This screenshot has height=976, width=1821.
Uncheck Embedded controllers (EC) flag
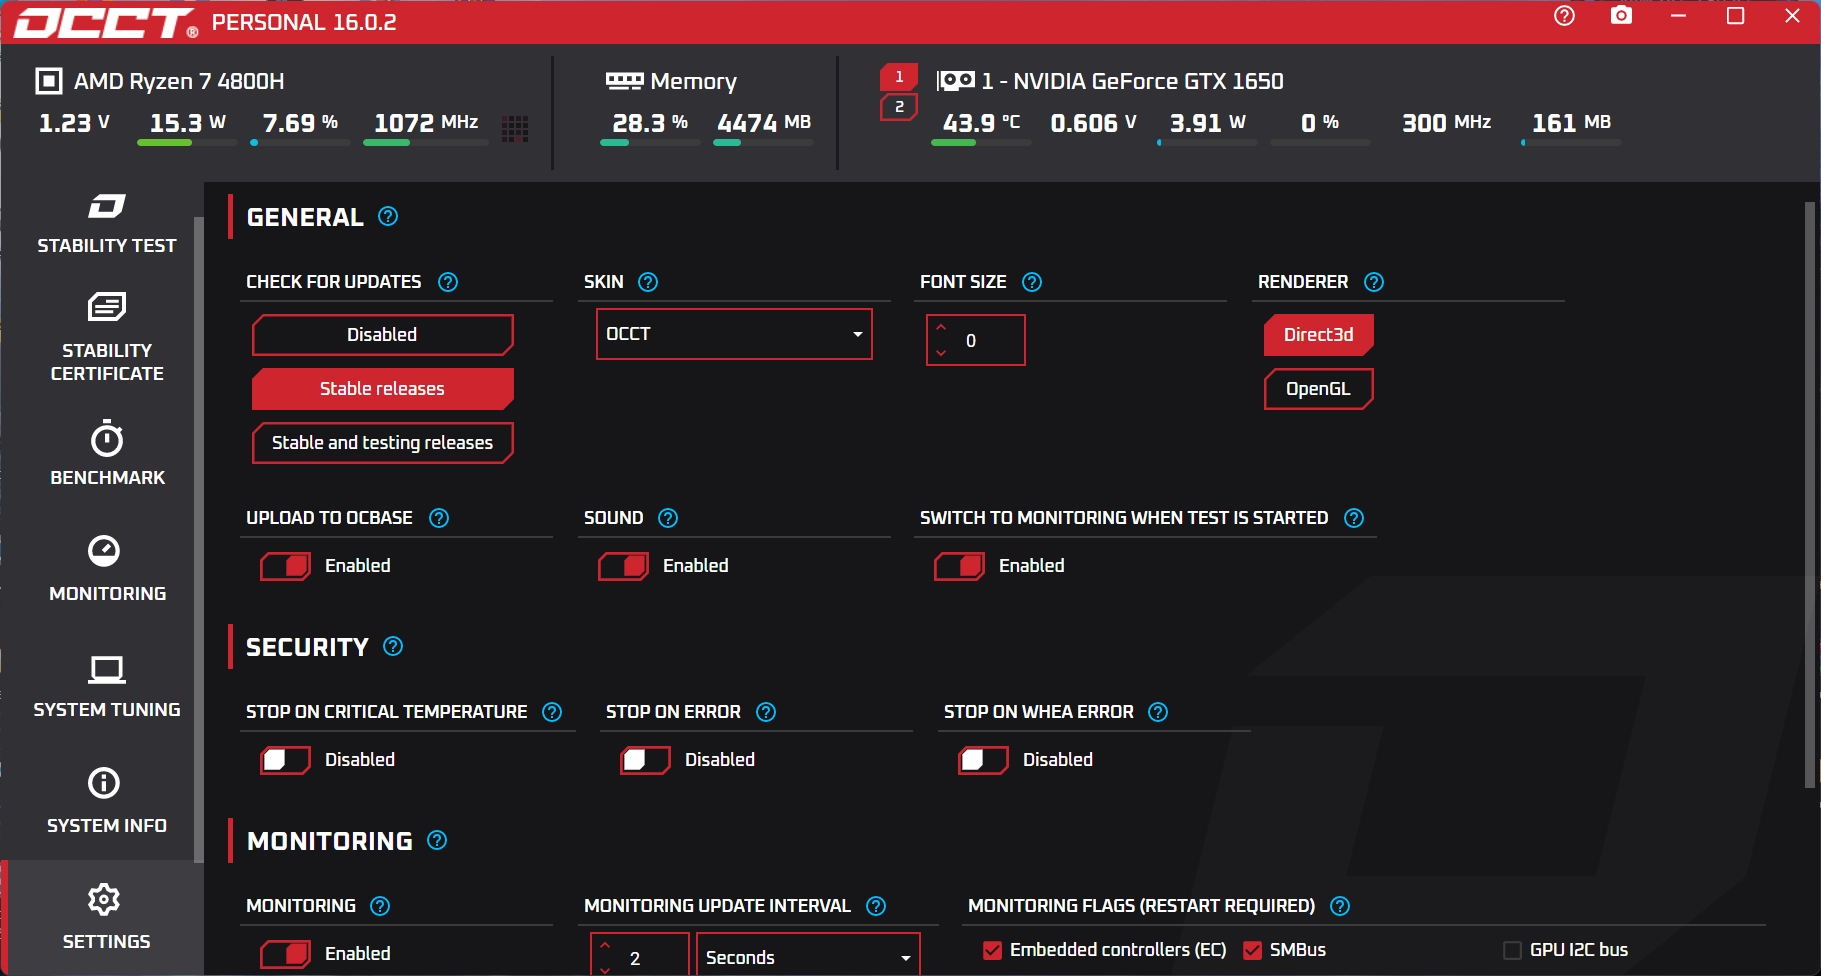[x=992, y=950]
